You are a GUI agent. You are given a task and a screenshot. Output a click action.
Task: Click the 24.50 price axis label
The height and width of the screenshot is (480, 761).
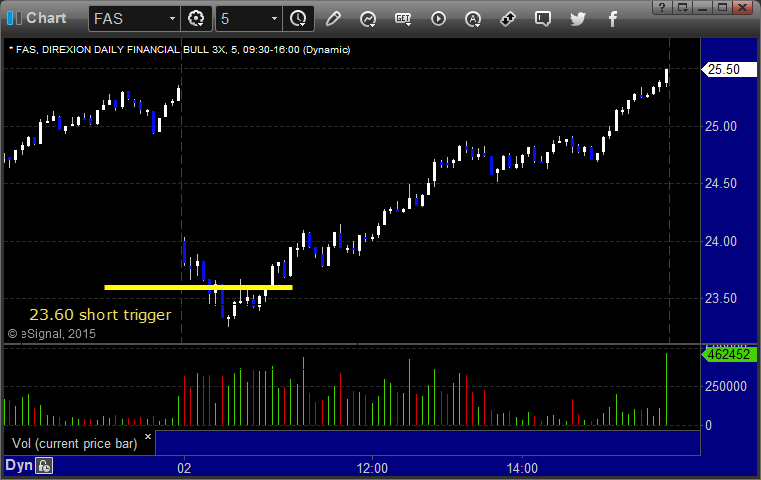point(721,183)
